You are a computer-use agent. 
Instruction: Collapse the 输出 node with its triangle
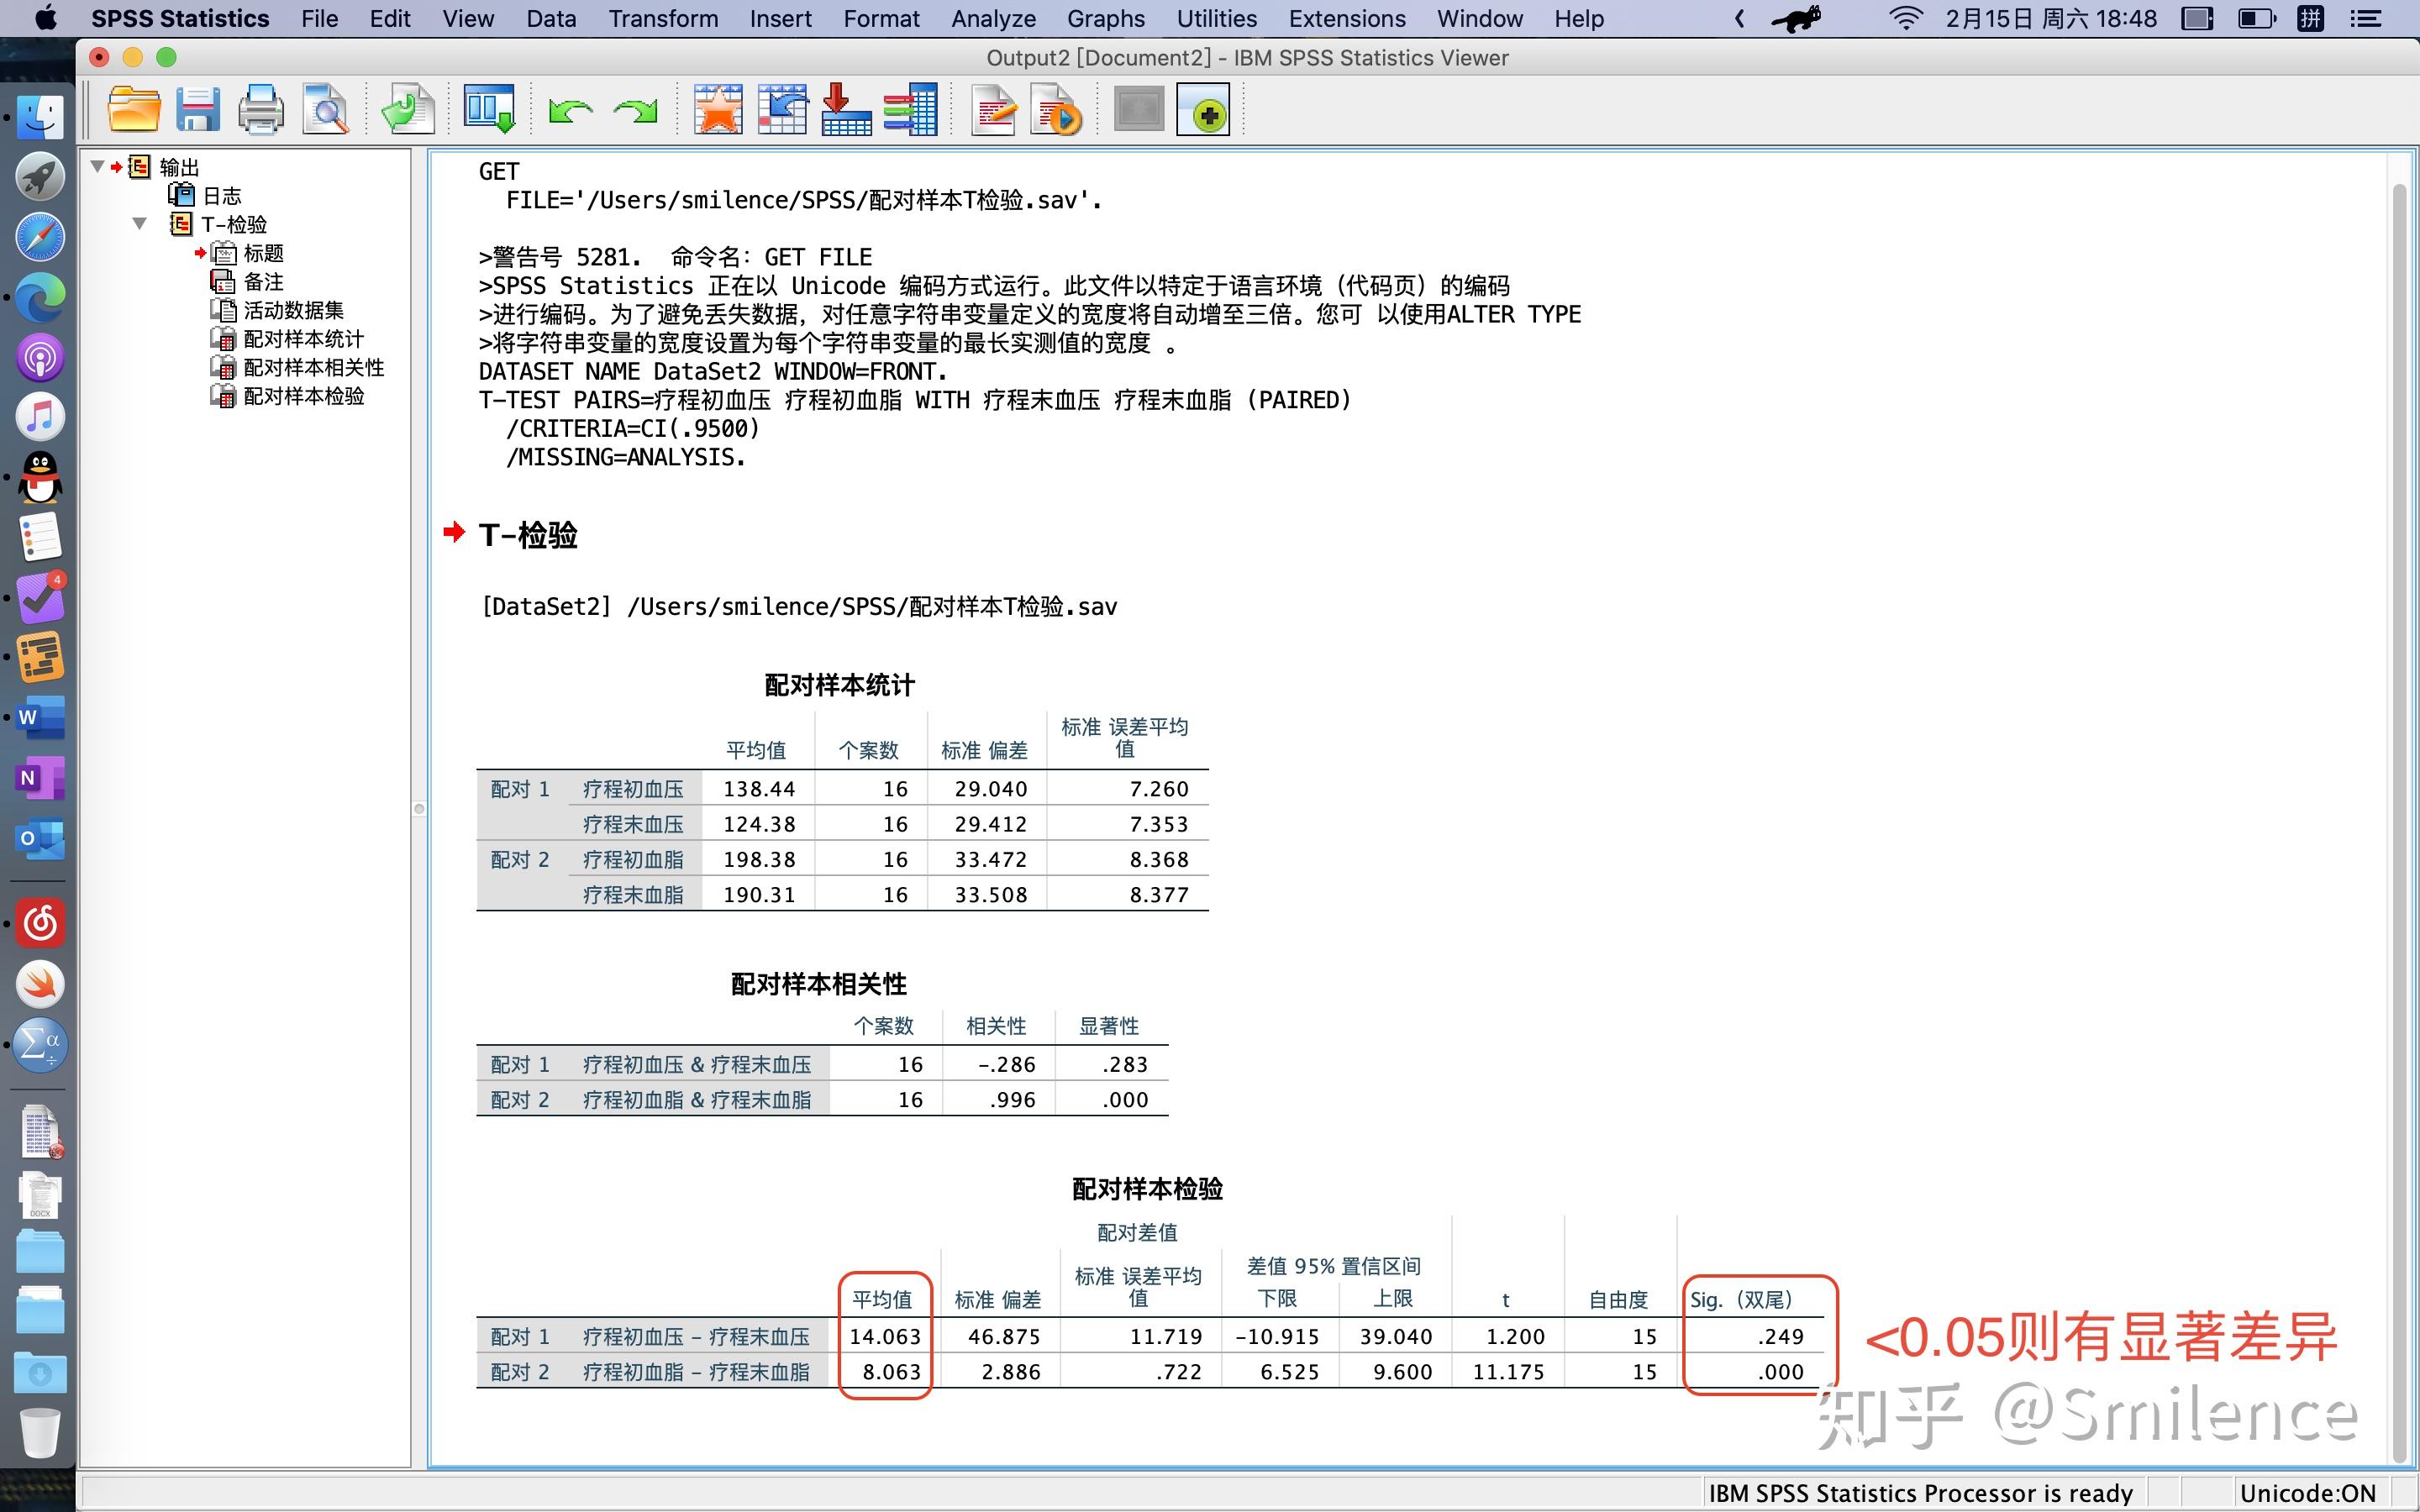tap(95, 166)
